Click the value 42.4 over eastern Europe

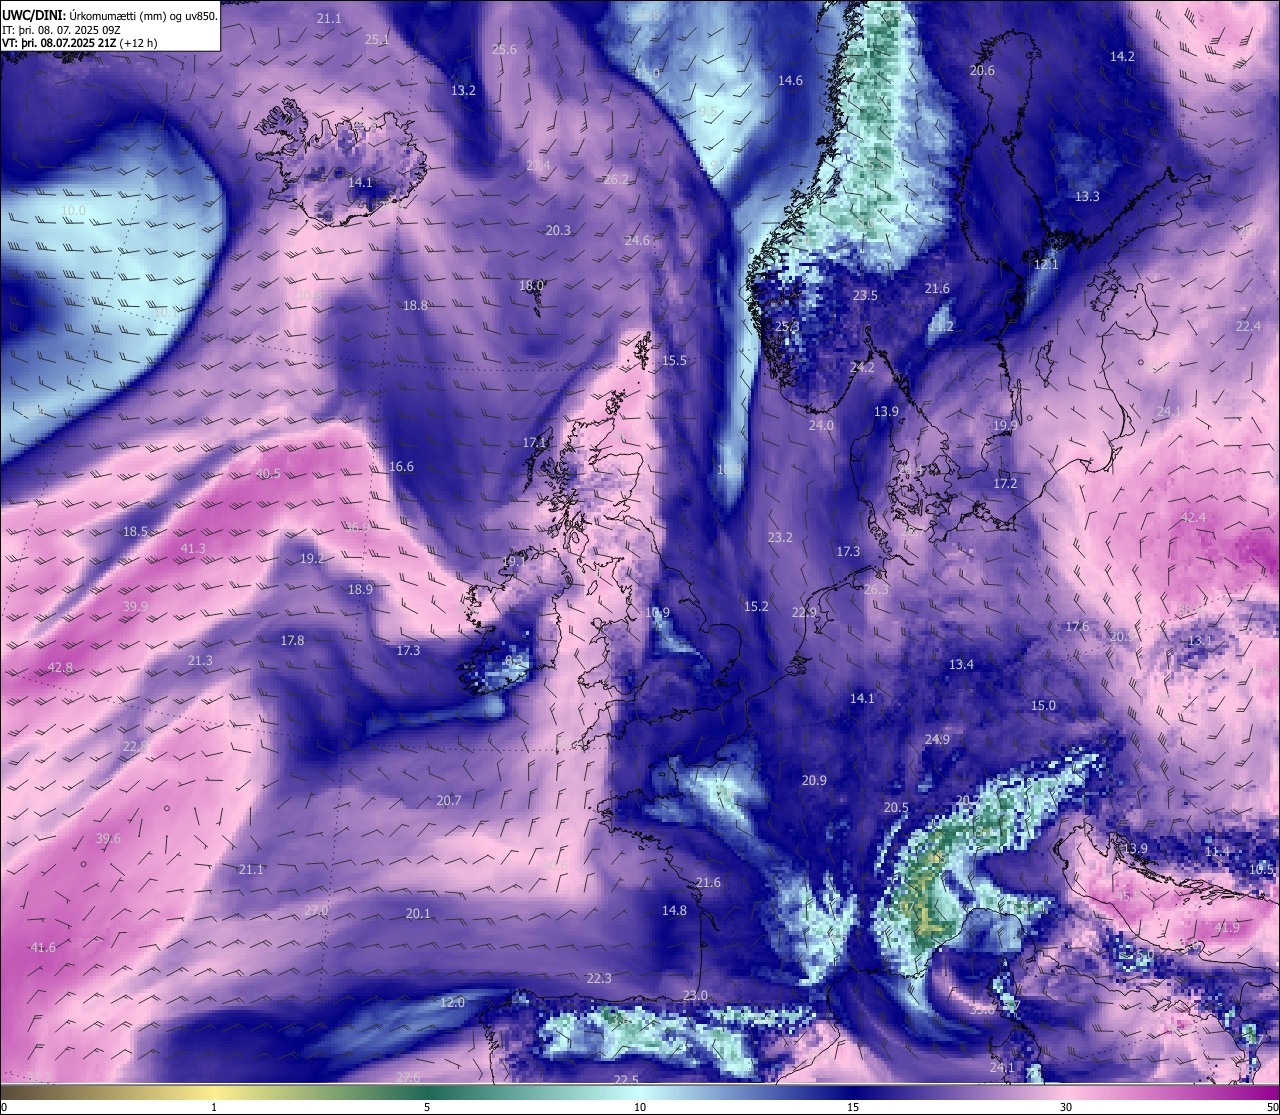click(x=1193, y=517)
